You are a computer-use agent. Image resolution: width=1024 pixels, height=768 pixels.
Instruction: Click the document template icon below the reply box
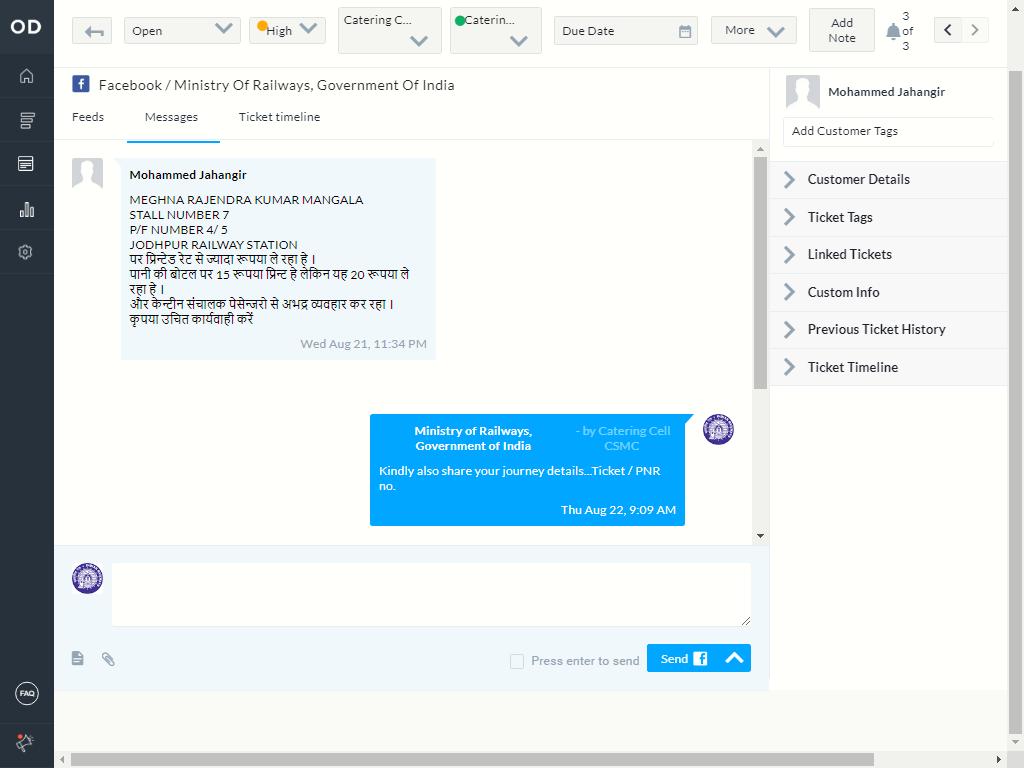[78, 658]
